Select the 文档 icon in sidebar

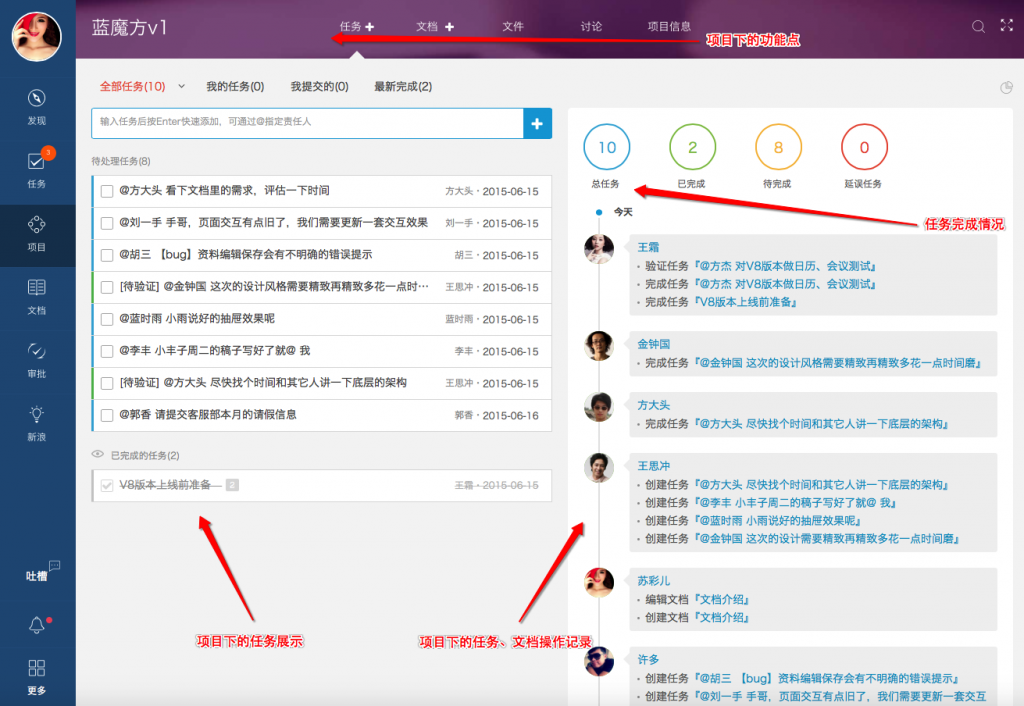(37, 287)
